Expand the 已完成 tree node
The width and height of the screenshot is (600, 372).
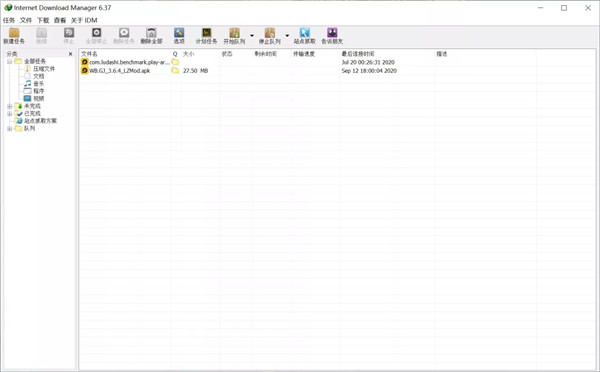point(10,114)
